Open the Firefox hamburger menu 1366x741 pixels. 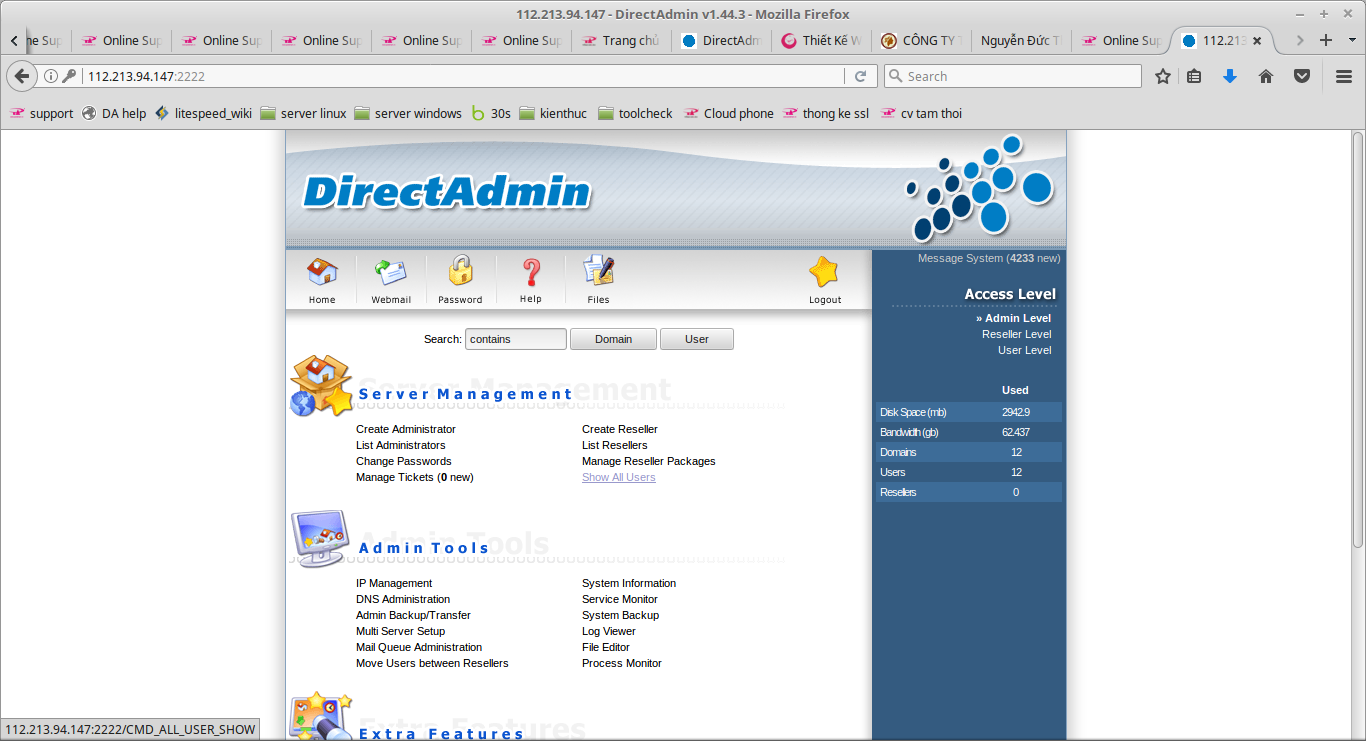[x=1344, y=76]
